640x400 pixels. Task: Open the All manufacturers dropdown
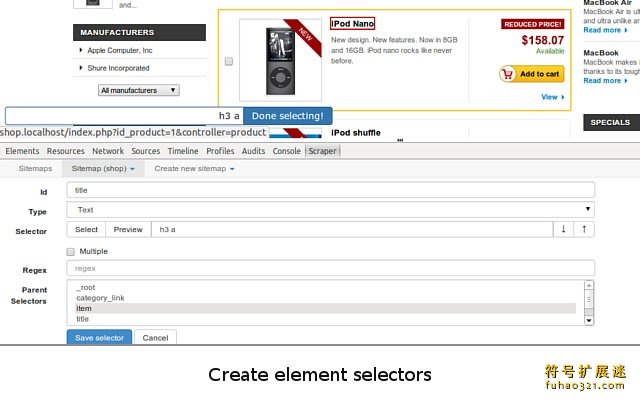(x=139, y=90)
